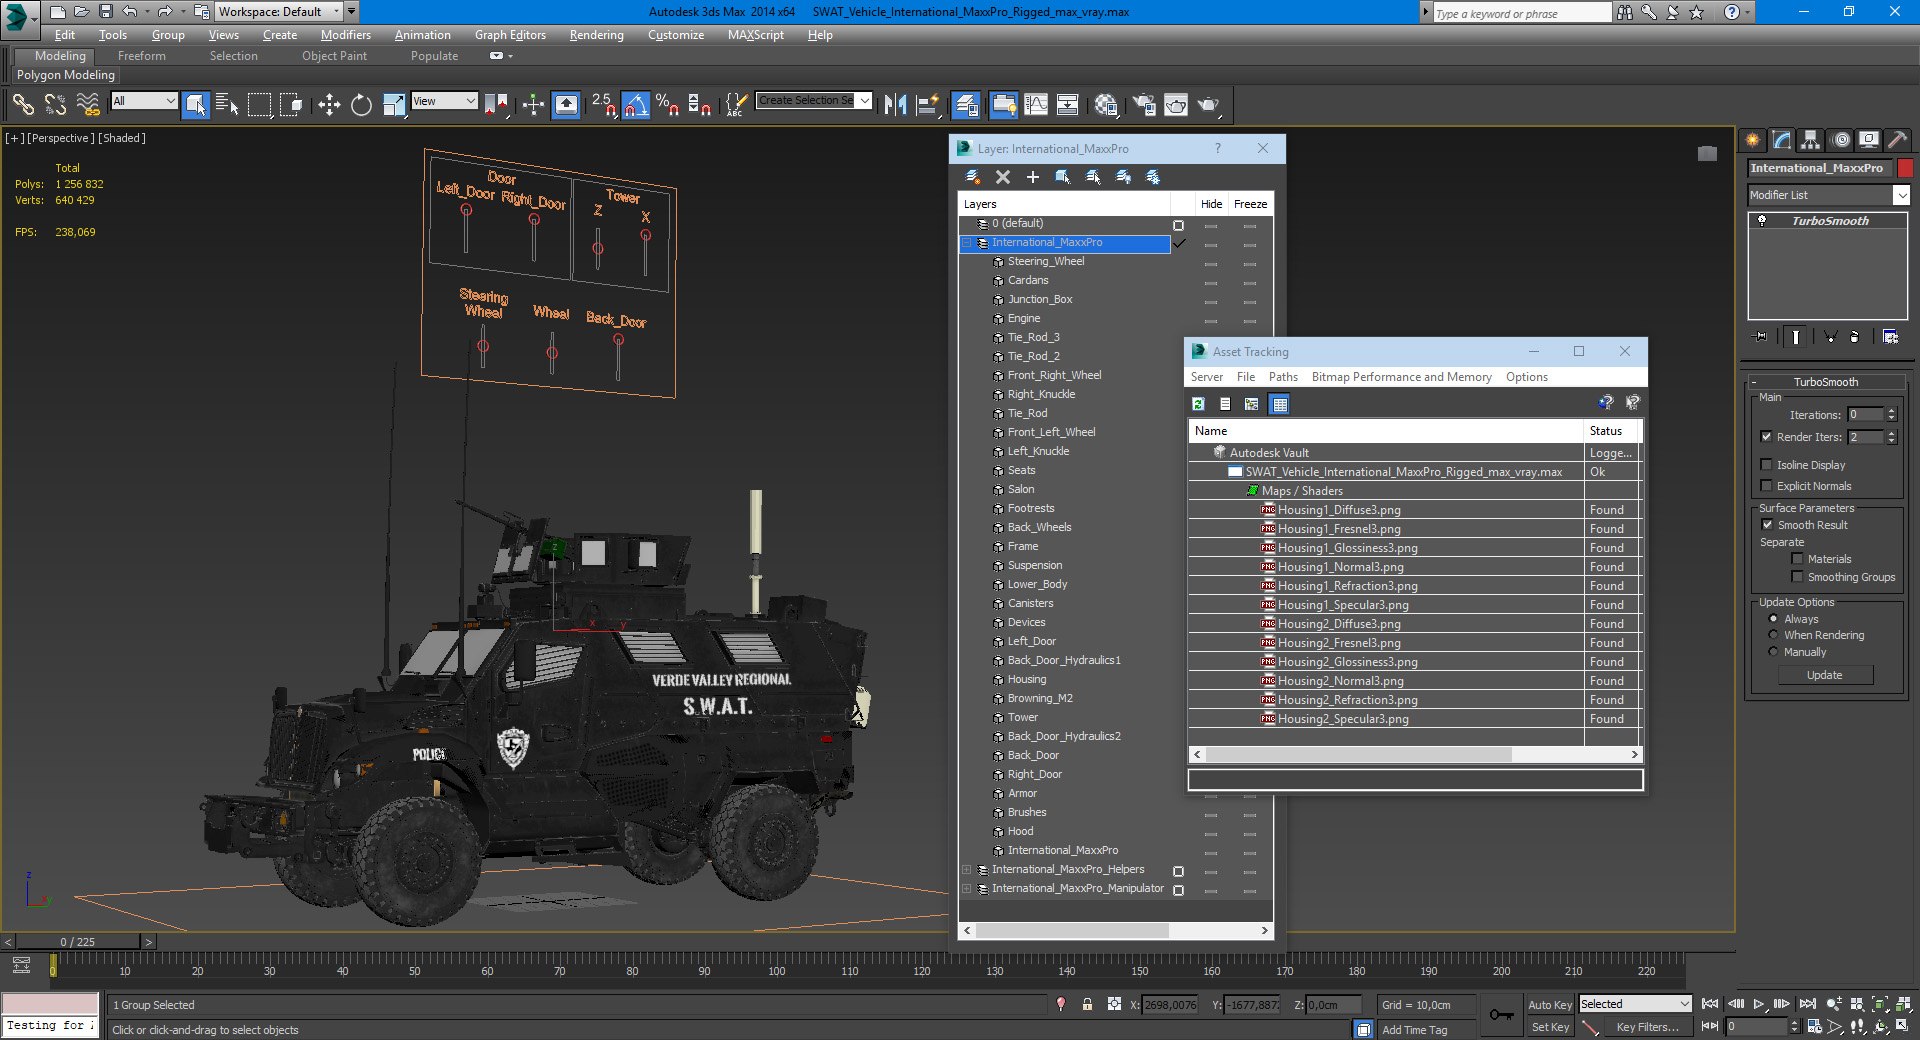Select When Rendering update option
The image size is (1920, 1040).
click(x=1773, y=635)
